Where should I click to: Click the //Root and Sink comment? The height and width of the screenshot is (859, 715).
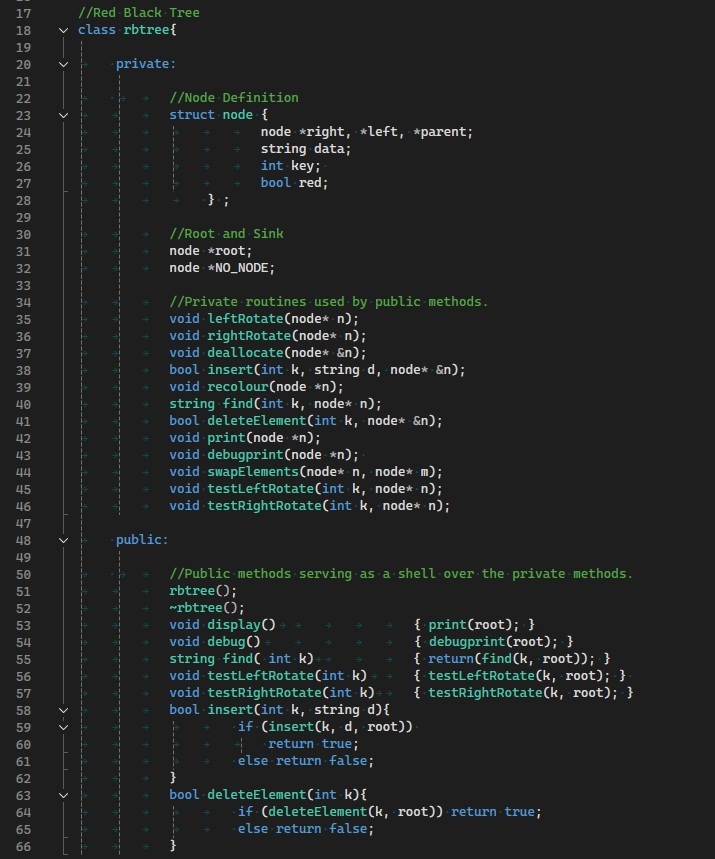(226, 233)
